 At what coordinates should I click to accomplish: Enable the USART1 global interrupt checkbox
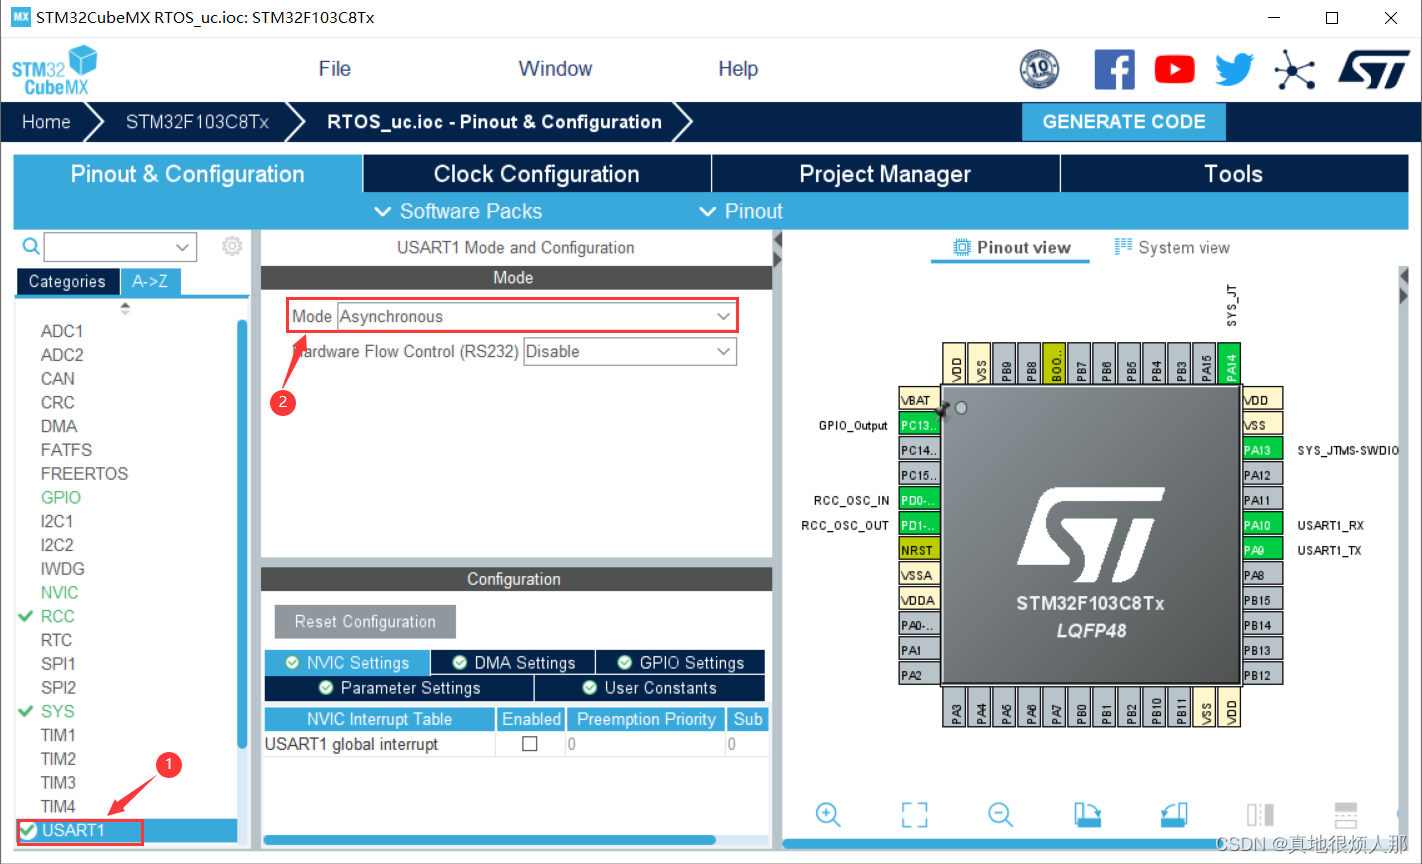tap(531, 744)
